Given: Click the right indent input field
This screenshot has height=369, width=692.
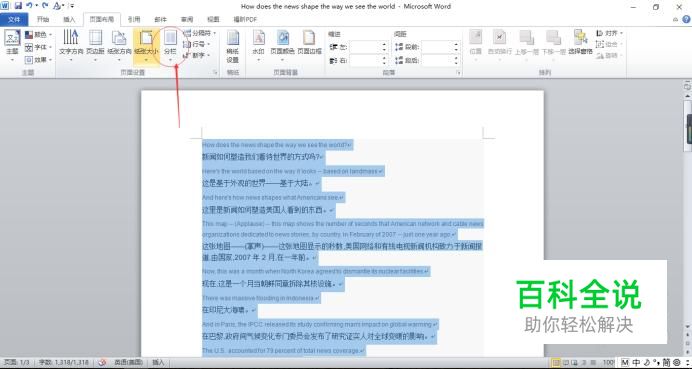Looking at the screenshot, I should tap(365, 60).
